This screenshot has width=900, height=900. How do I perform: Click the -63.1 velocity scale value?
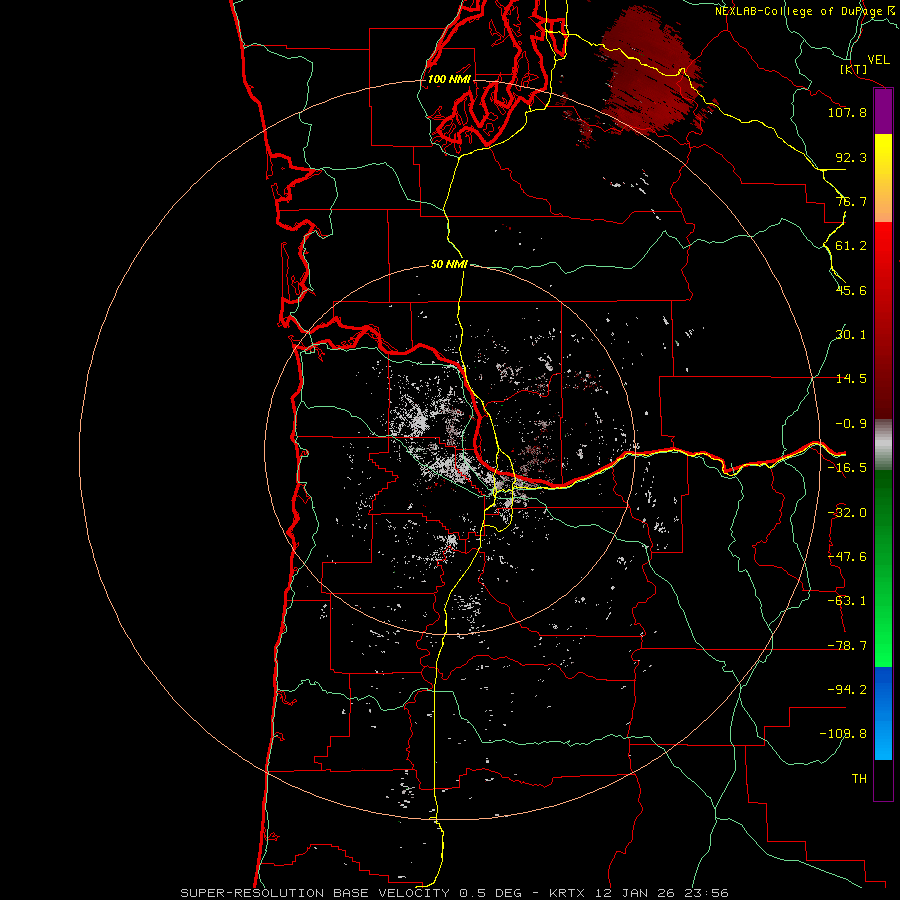click(x=847, y=601)
